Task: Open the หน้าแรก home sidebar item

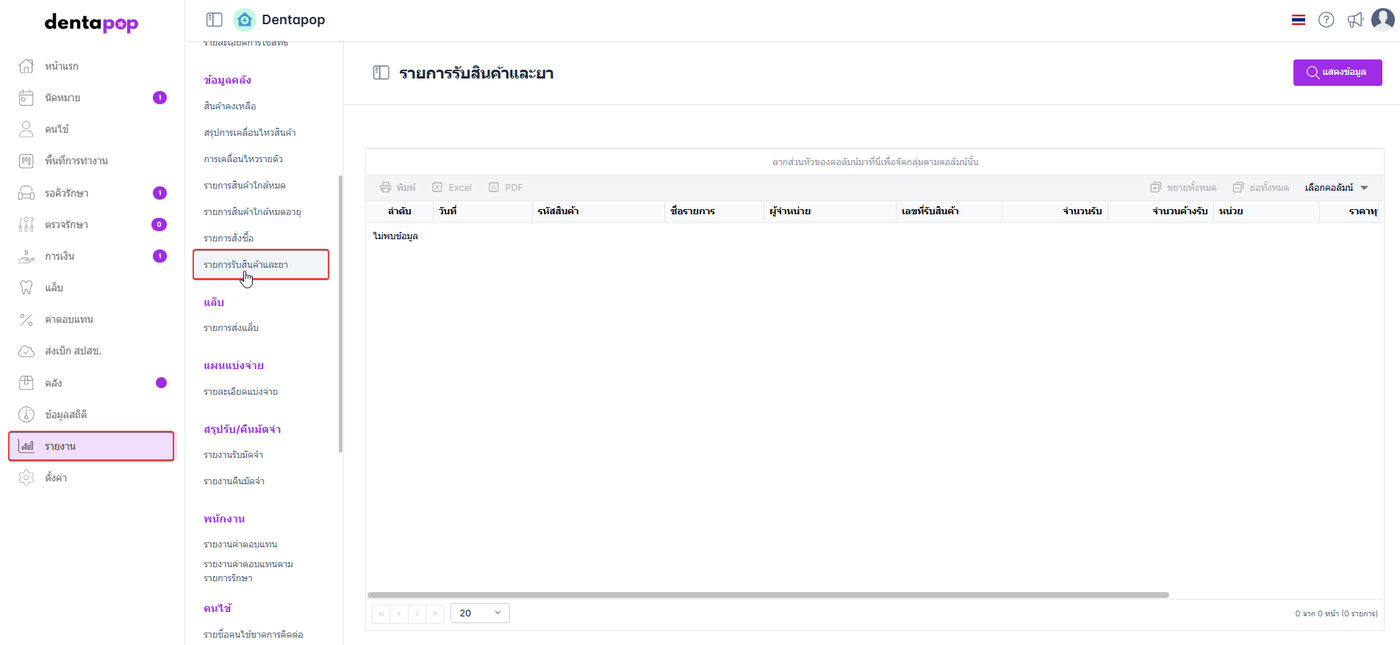Action: click(x=91, y=66)
